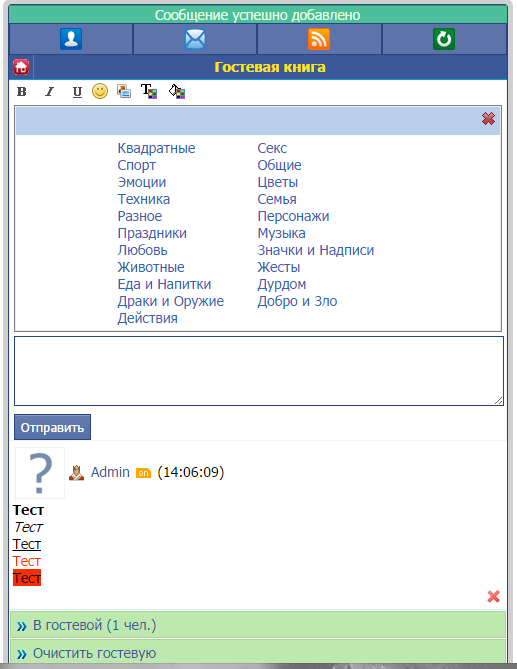Image resolution: width=517 pixels, height=669 pixels.
Task: Open the smiley emoticon picker
Action: click(100, 91)
